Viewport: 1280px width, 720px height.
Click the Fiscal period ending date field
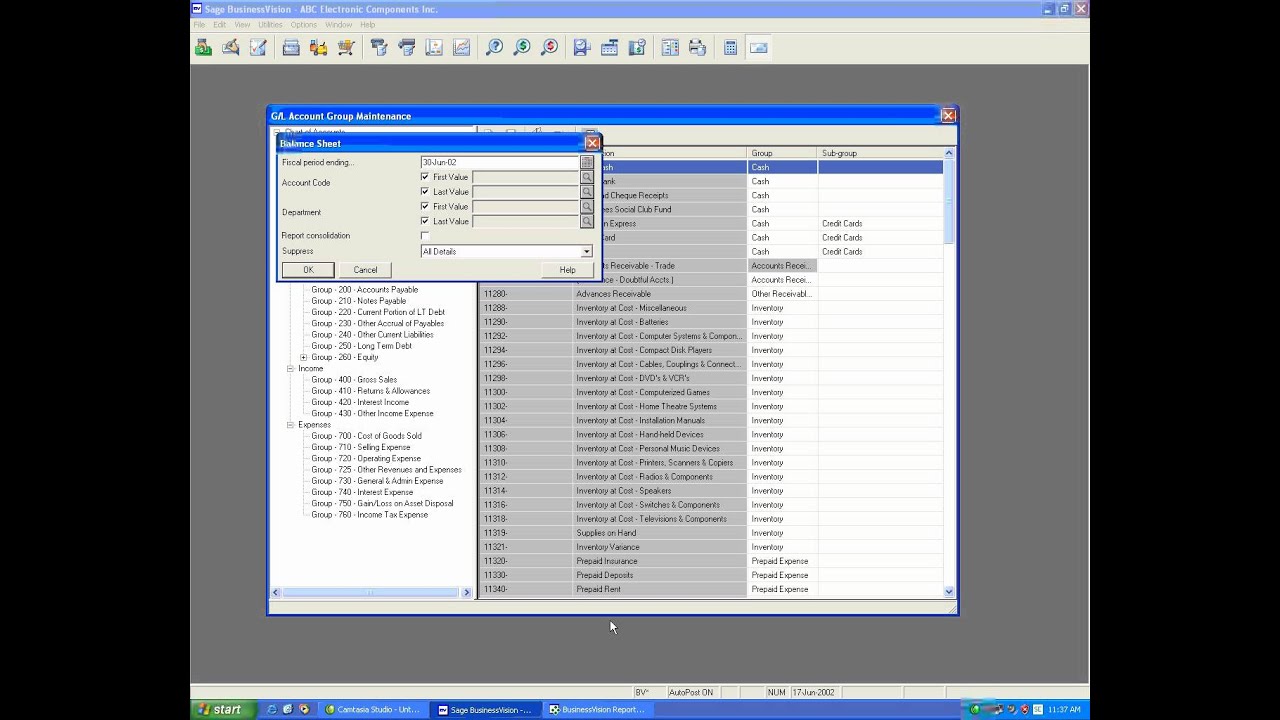(x=500, y=162)
